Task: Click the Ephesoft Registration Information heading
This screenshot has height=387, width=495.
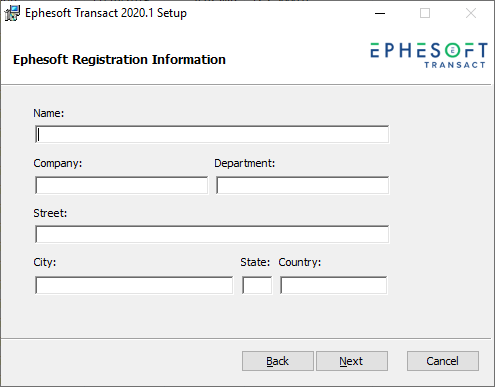Action: [119, 60]
